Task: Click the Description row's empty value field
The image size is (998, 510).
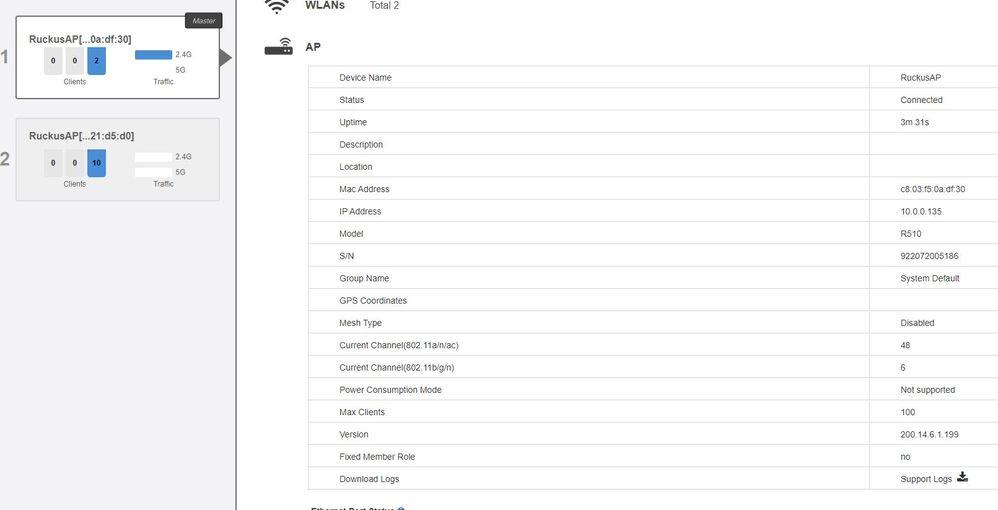Action: point(932,144)
